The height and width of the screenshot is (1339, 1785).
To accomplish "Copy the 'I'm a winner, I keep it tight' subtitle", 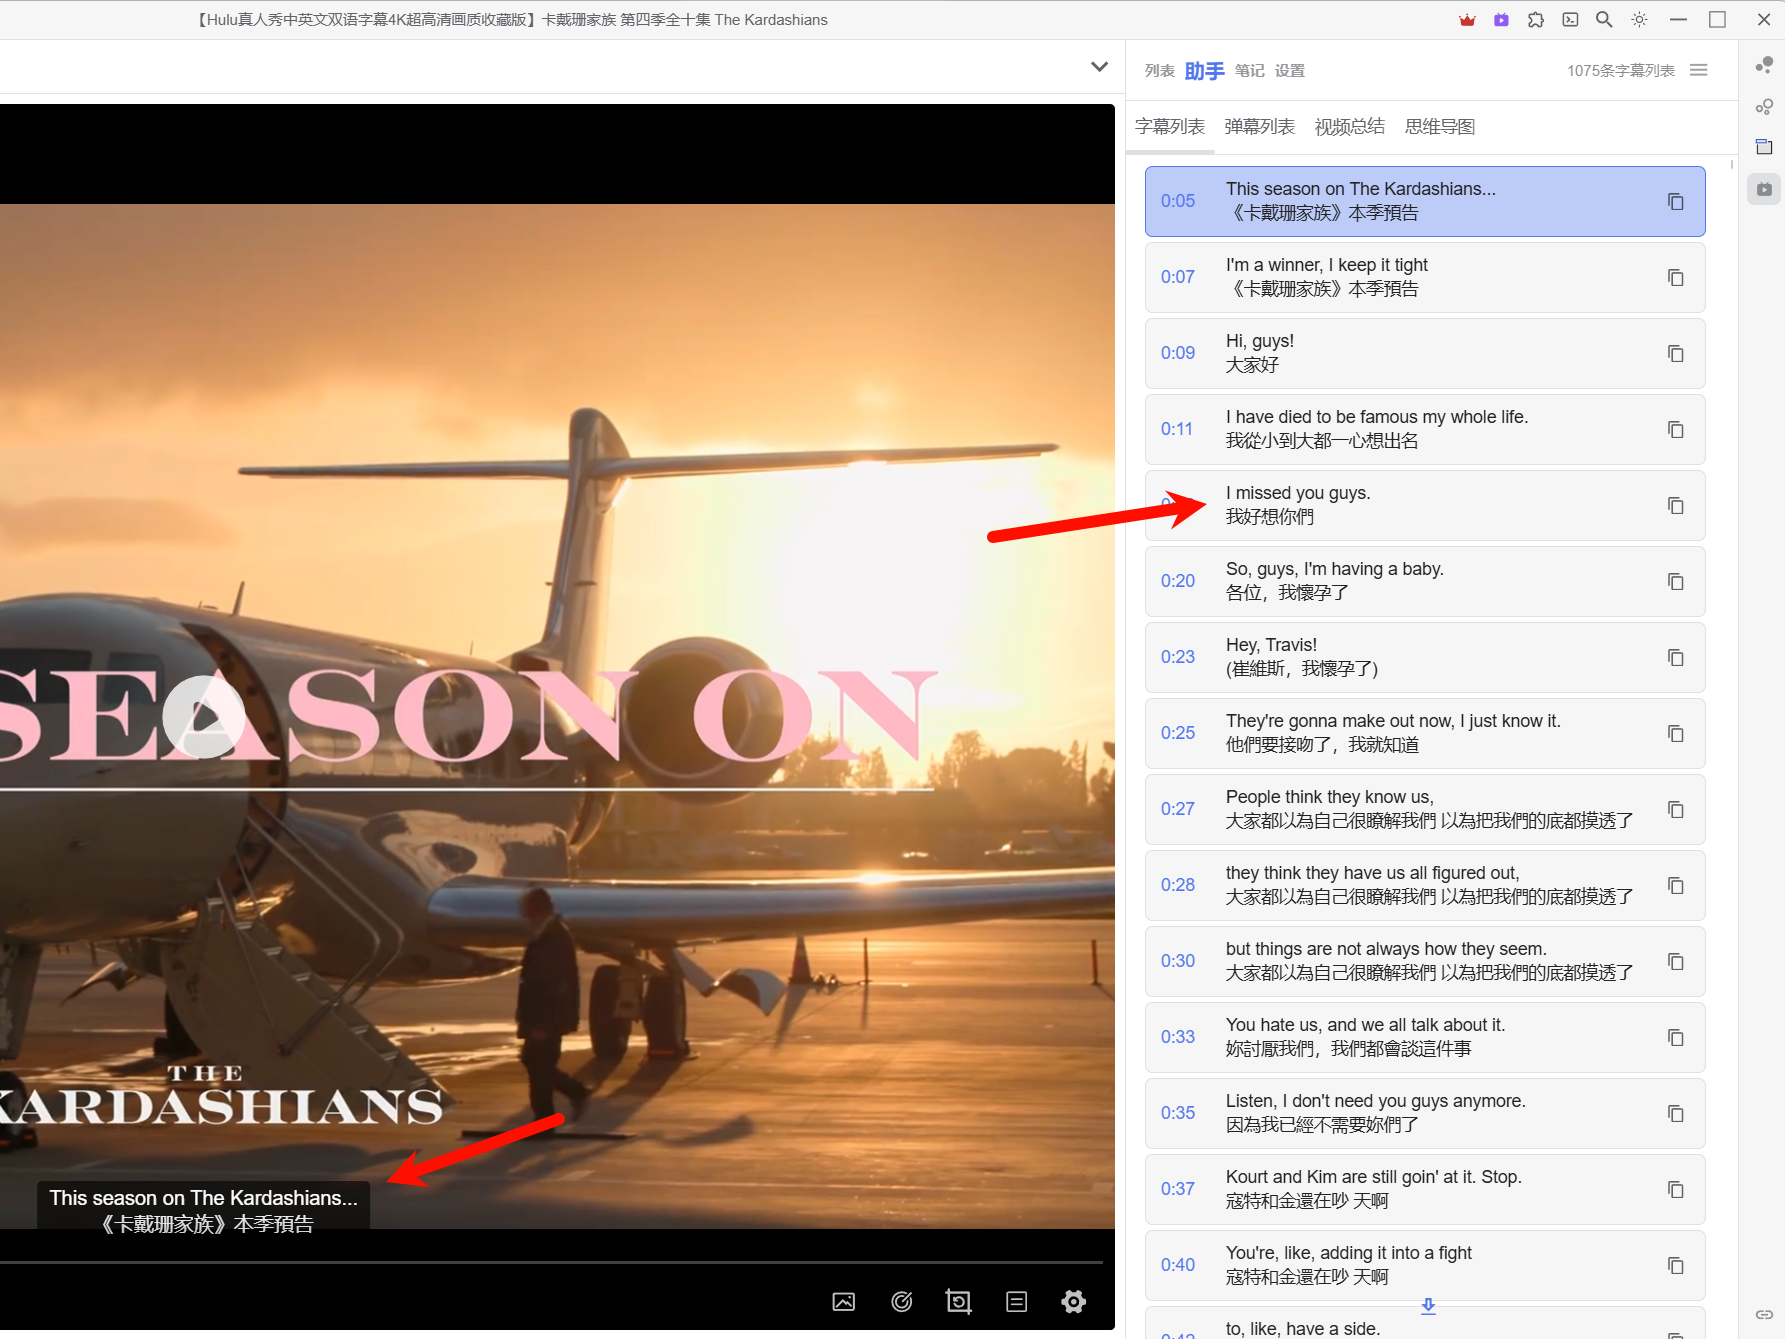I will 1676,278.
